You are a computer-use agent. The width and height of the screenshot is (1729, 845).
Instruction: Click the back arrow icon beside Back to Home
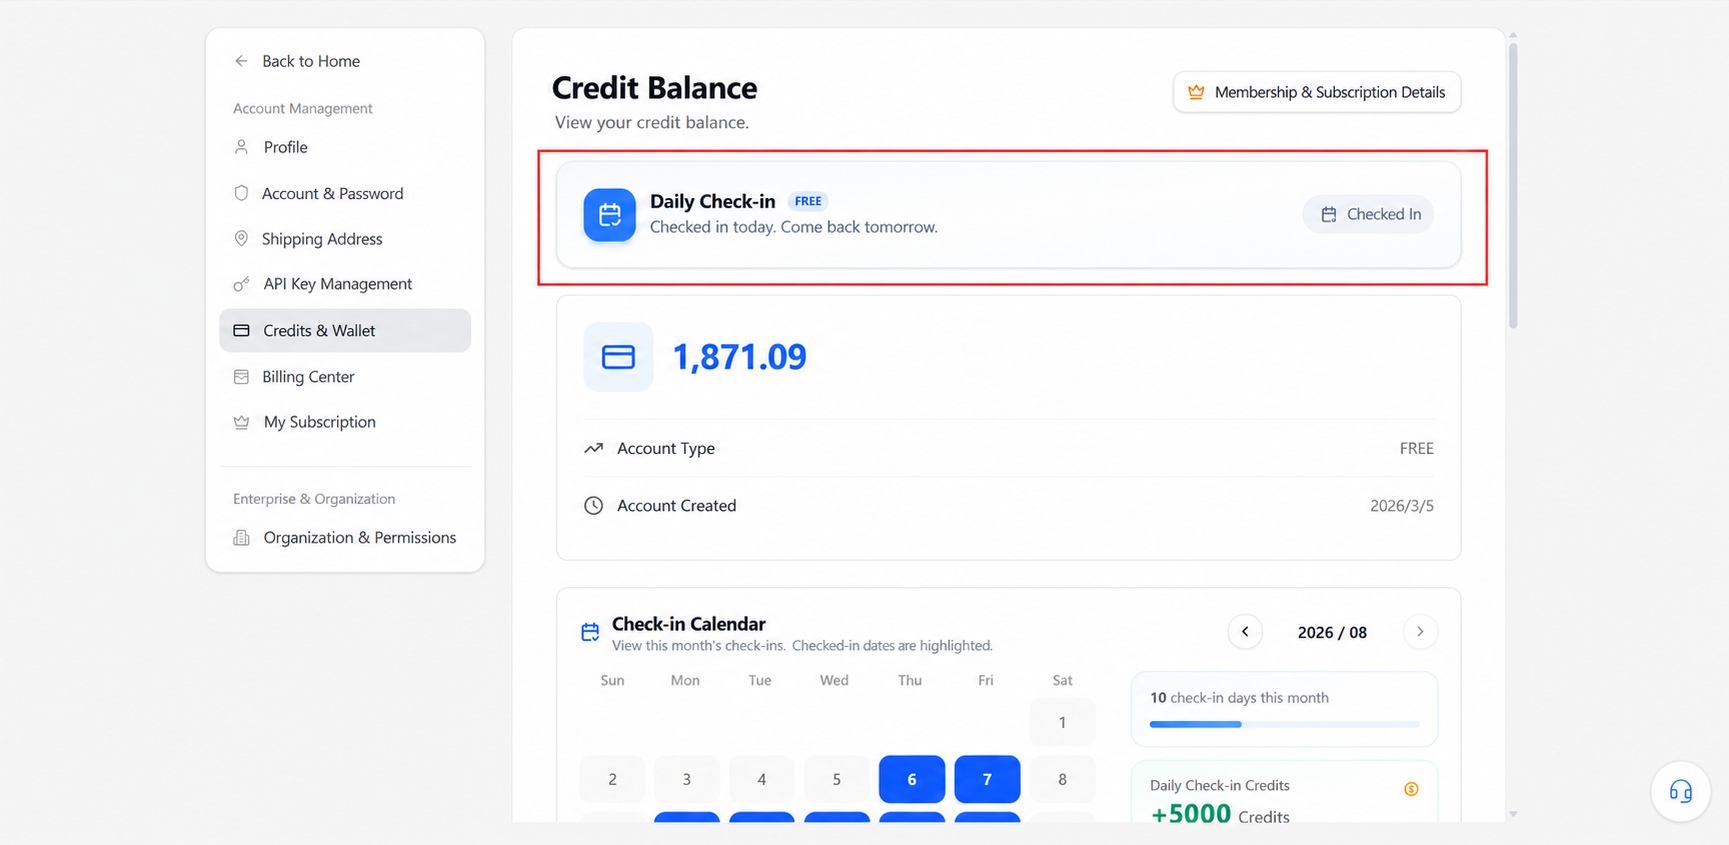click(241, 61)
